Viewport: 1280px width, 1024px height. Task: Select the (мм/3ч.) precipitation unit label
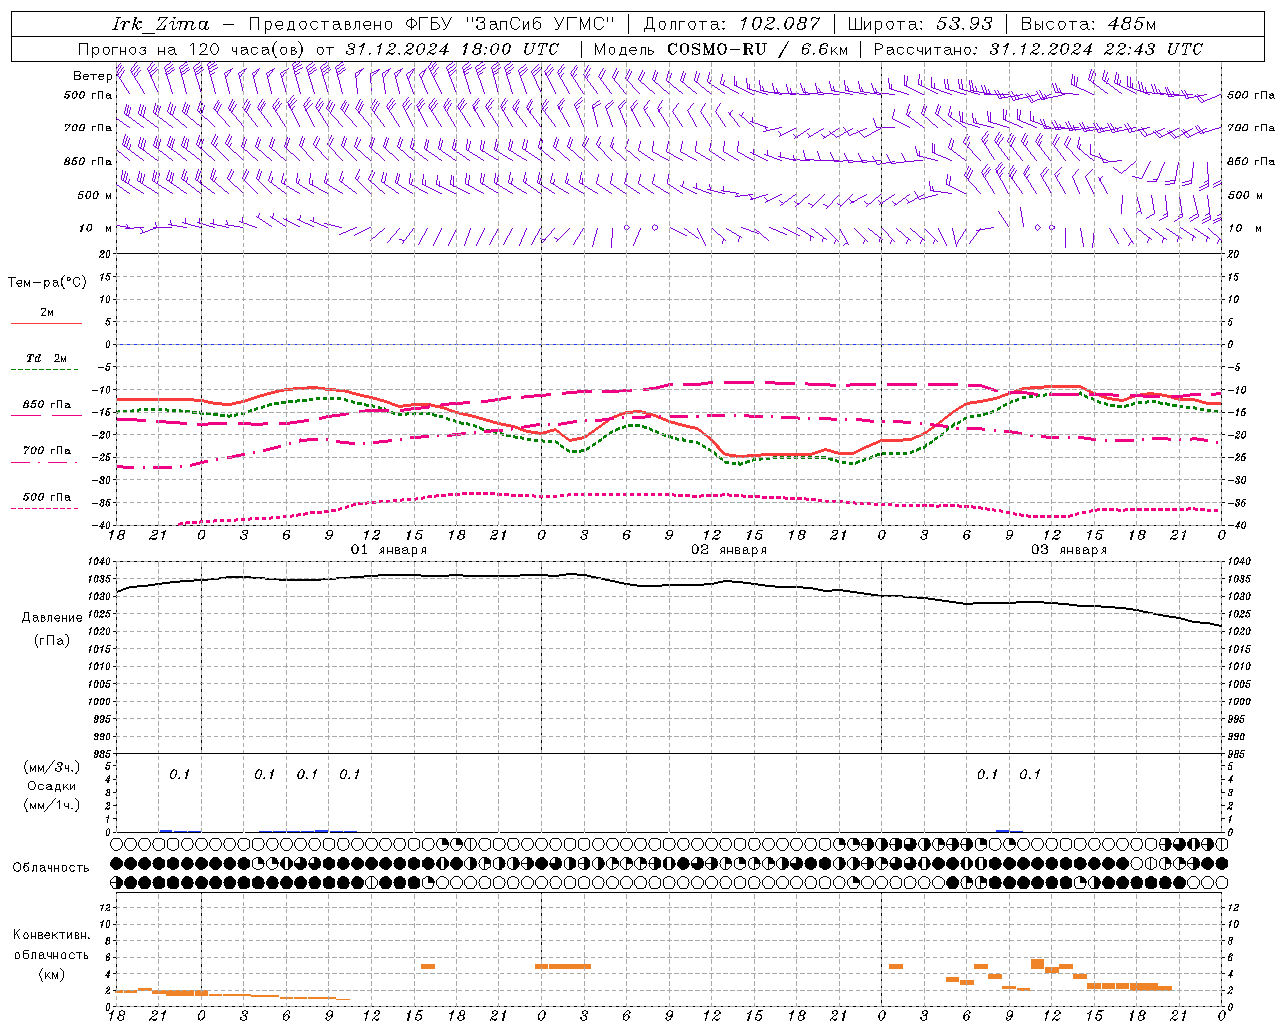click(52, 767)
